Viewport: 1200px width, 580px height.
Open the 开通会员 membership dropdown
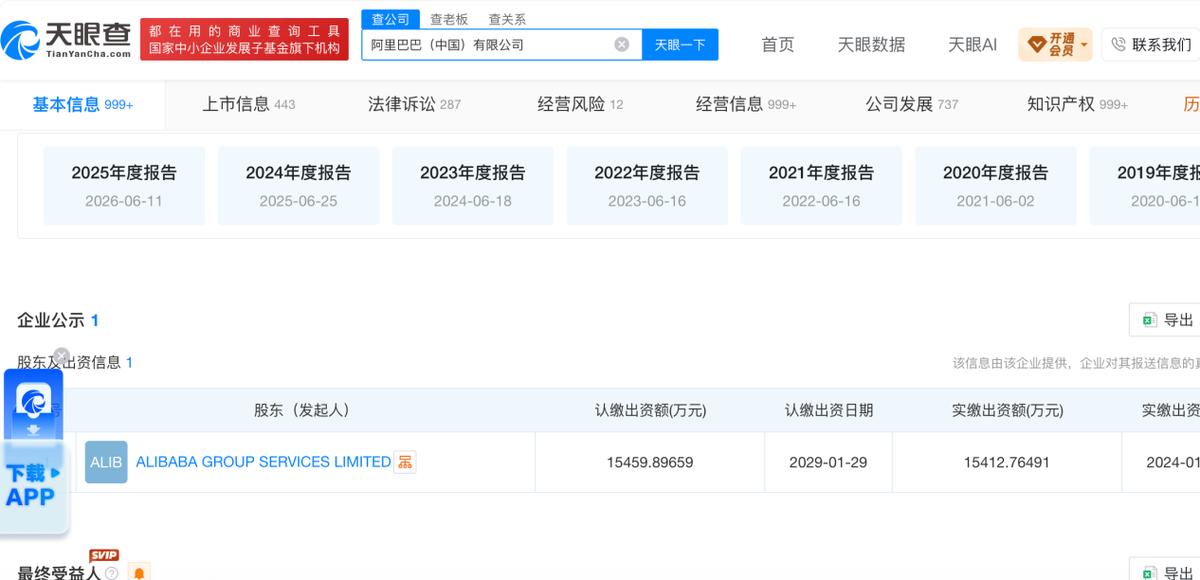(x=1055, y=44)
